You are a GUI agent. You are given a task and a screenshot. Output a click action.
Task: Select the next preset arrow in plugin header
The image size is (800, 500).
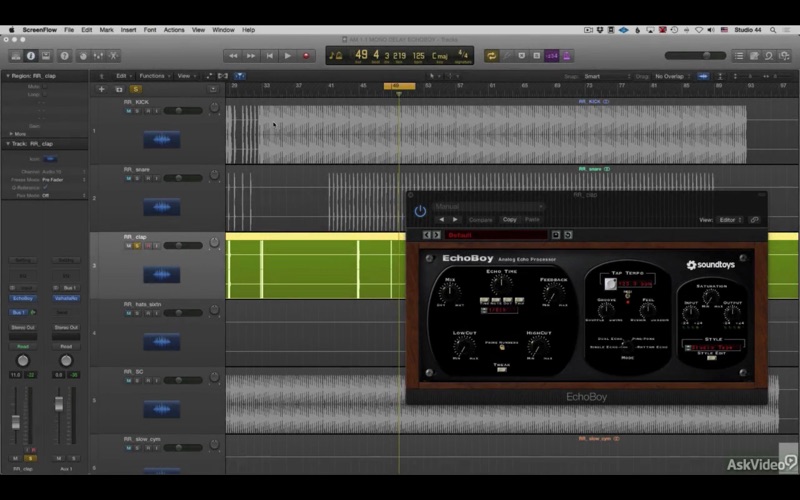455,219
